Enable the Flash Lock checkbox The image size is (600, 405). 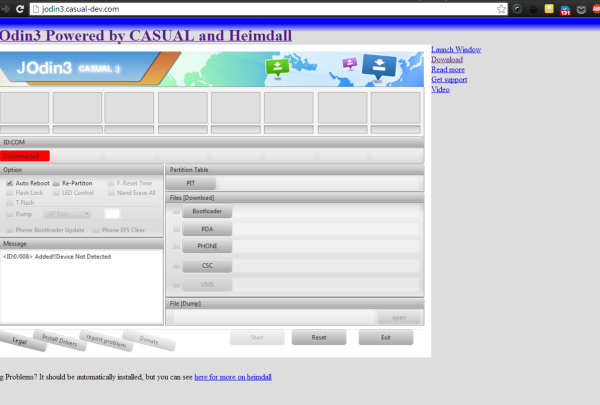pyautogui.click(x=10, y=193)
